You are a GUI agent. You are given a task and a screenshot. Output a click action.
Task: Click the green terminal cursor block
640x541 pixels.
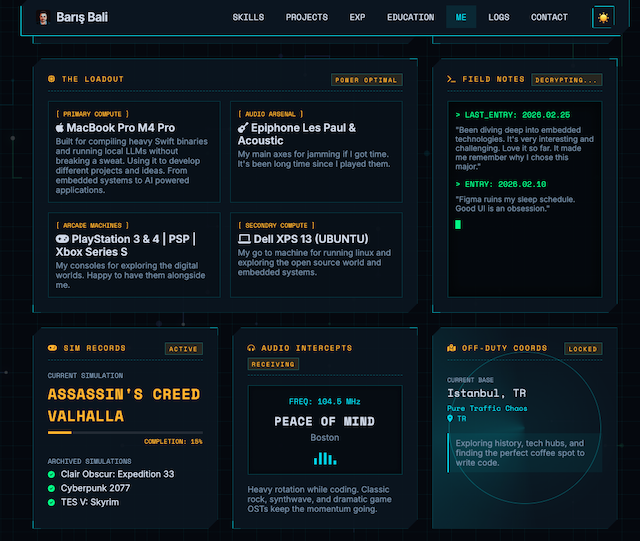458,224
